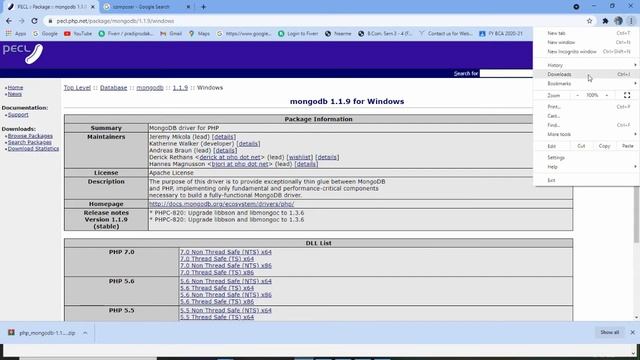
Task: Open Derick Rethans wishlist link
Action: point(300,158)
